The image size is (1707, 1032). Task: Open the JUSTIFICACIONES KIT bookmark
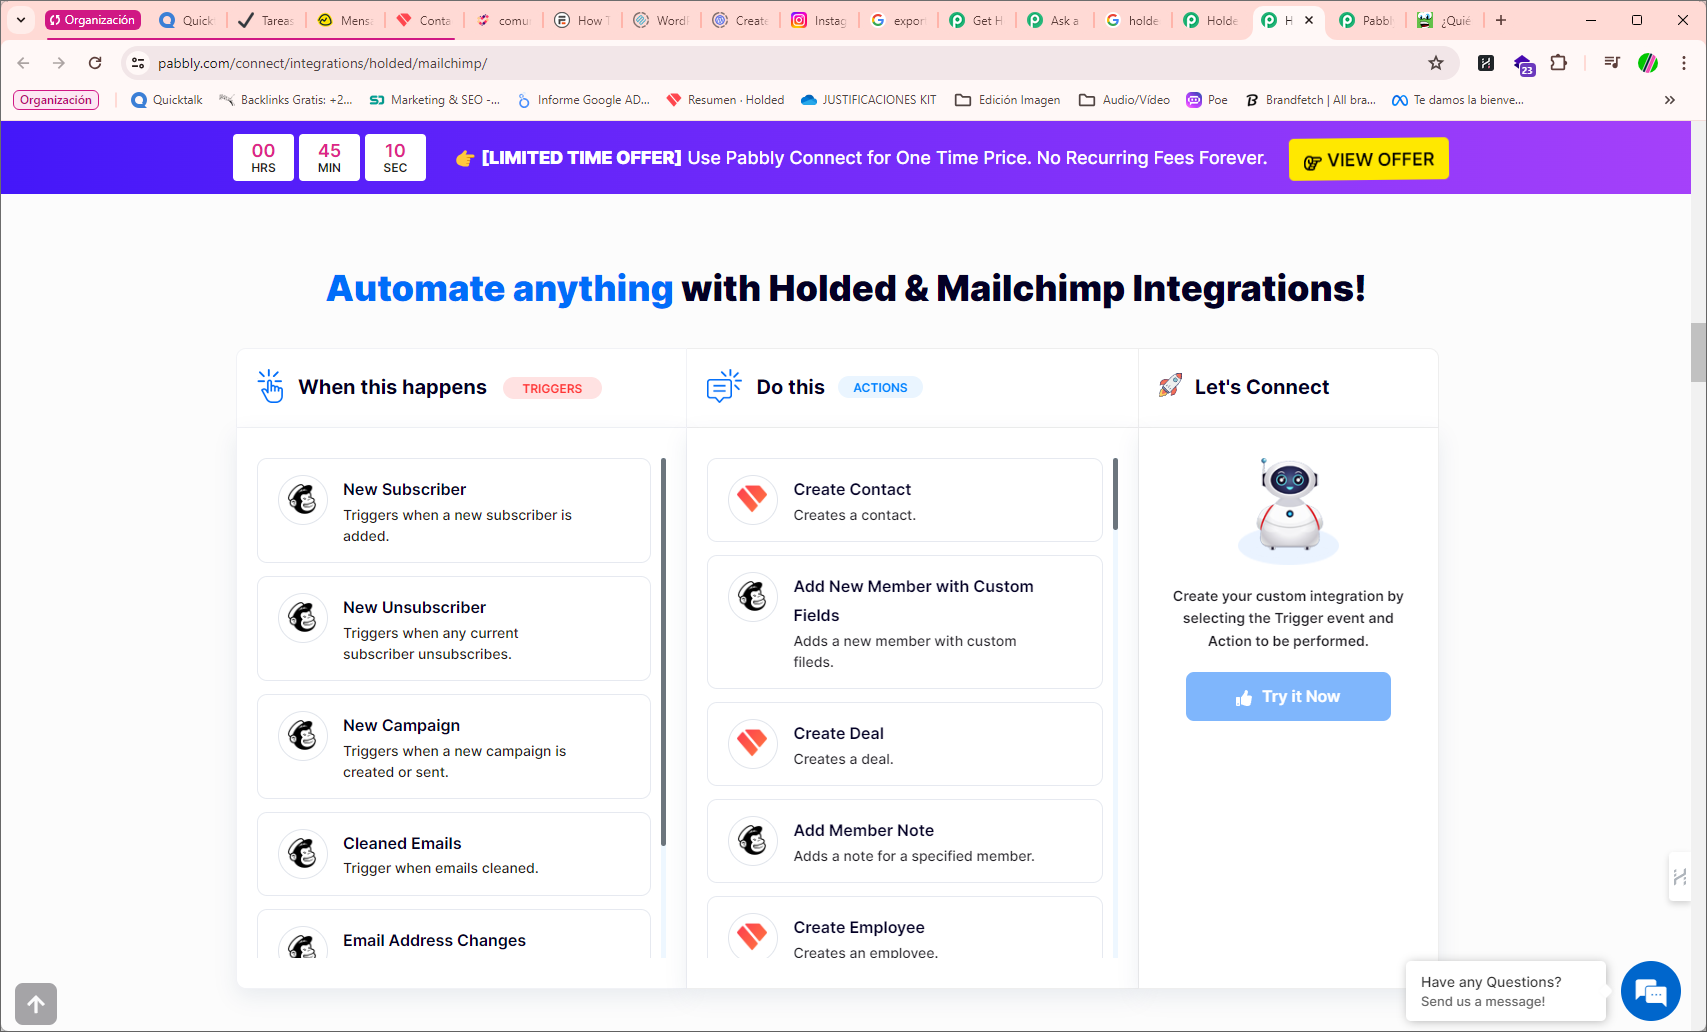tap(869, 100)
